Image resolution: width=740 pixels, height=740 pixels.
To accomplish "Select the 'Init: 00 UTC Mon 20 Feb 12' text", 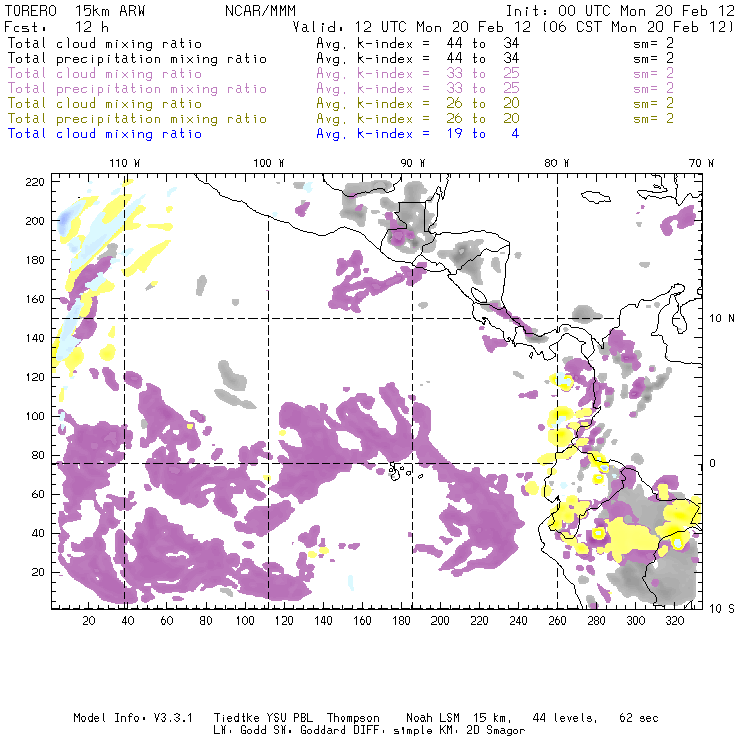I will pos(621,11).
